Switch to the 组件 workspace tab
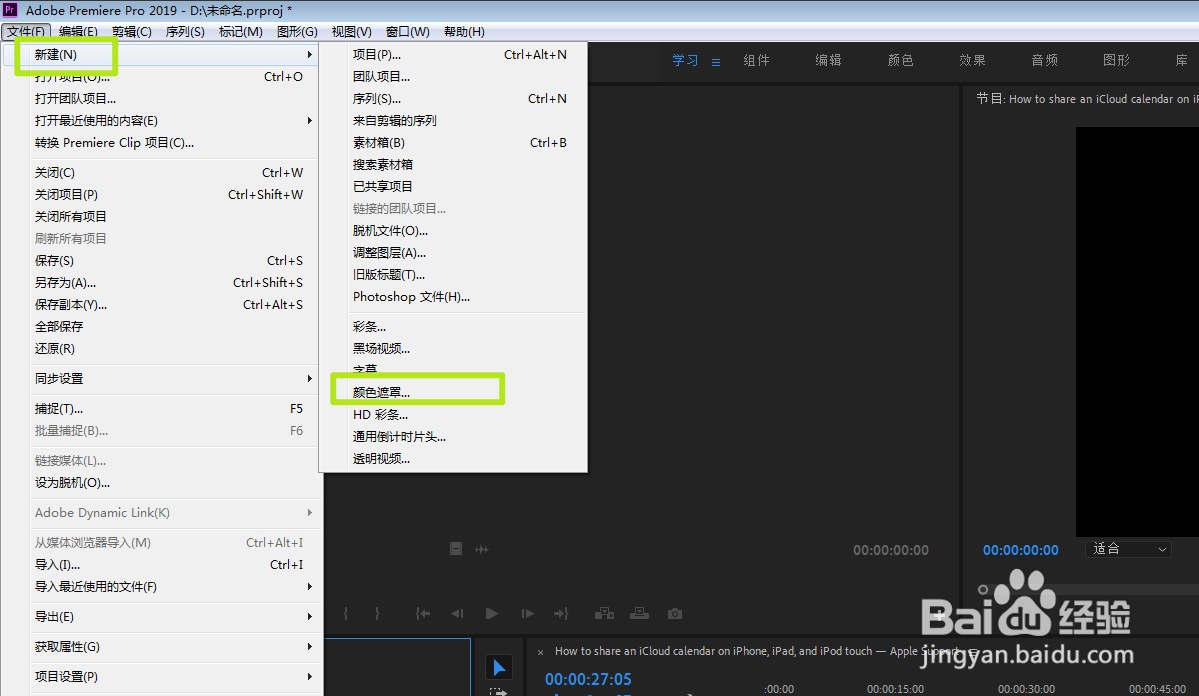Screen dimensions: 1199x696 click(756, 60)
